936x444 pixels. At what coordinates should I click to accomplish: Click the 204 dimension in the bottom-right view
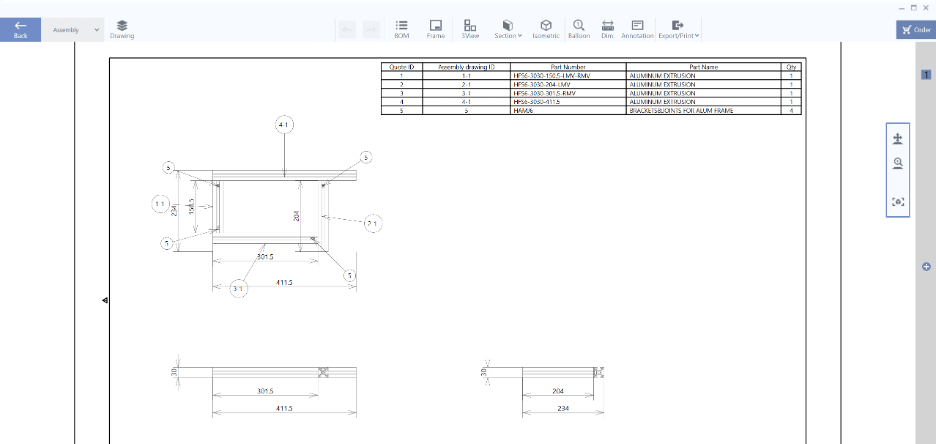click(558, 391)
